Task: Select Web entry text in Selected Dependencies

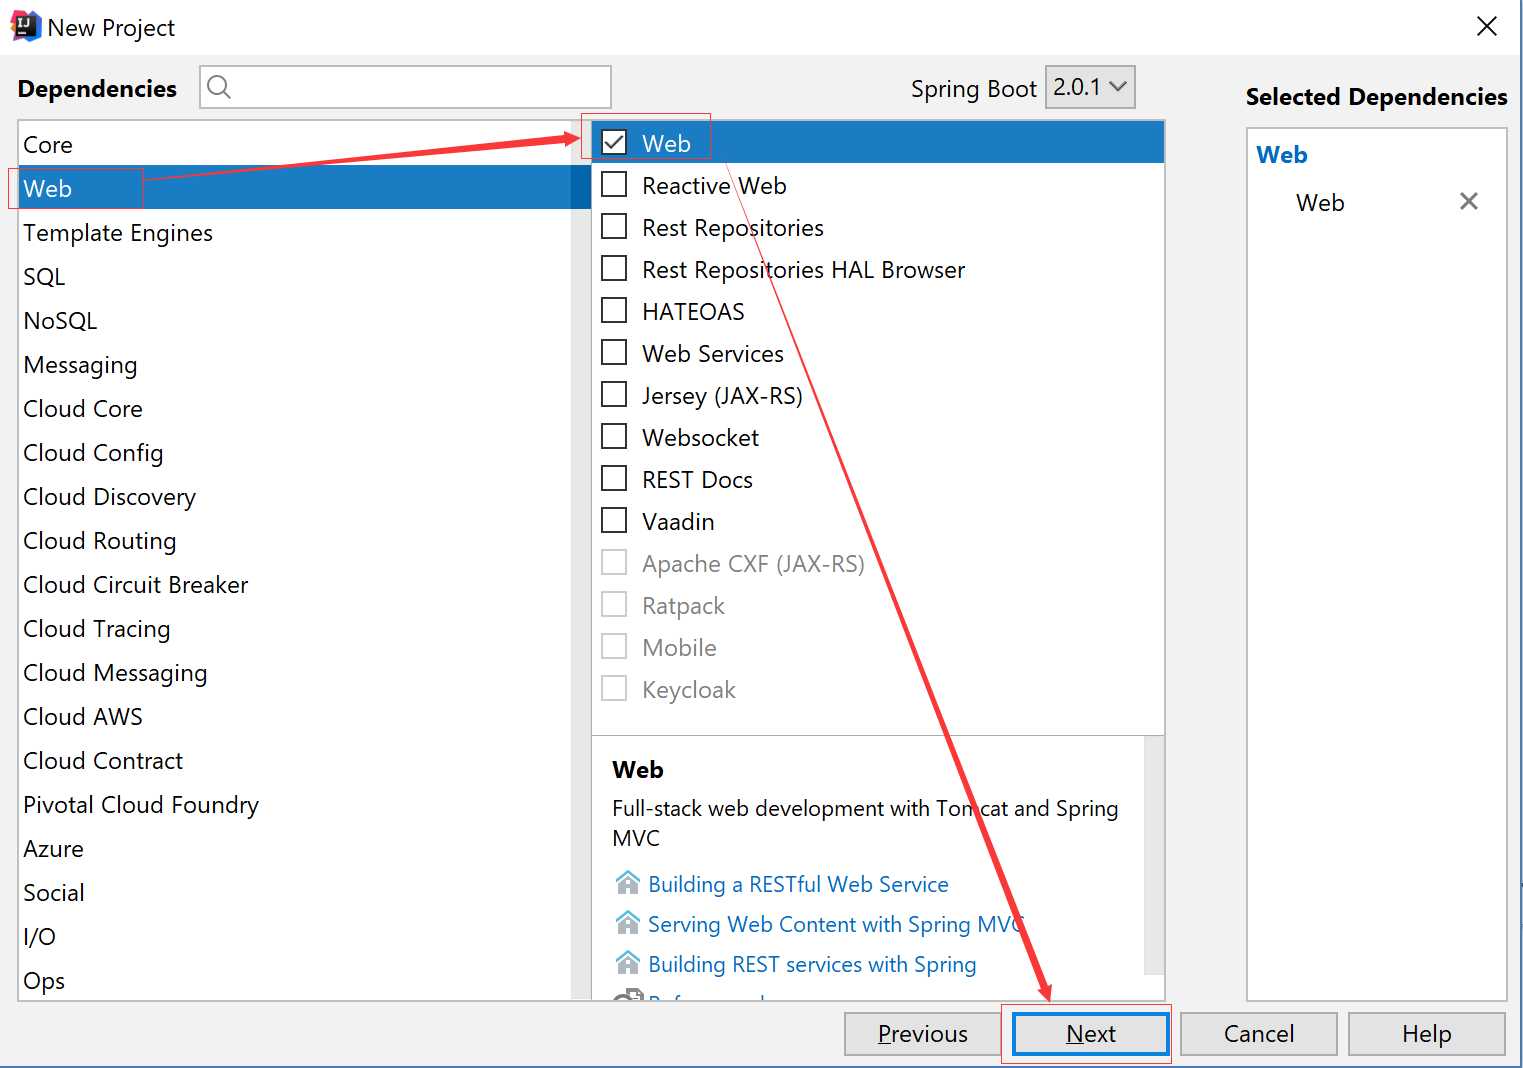Action: pyautogui.click(x=1320, y=203)
